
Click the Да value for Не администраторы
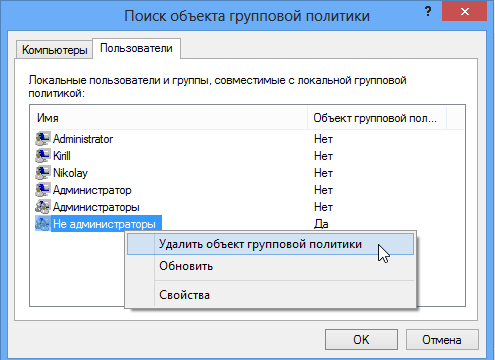tap(321, 224)
